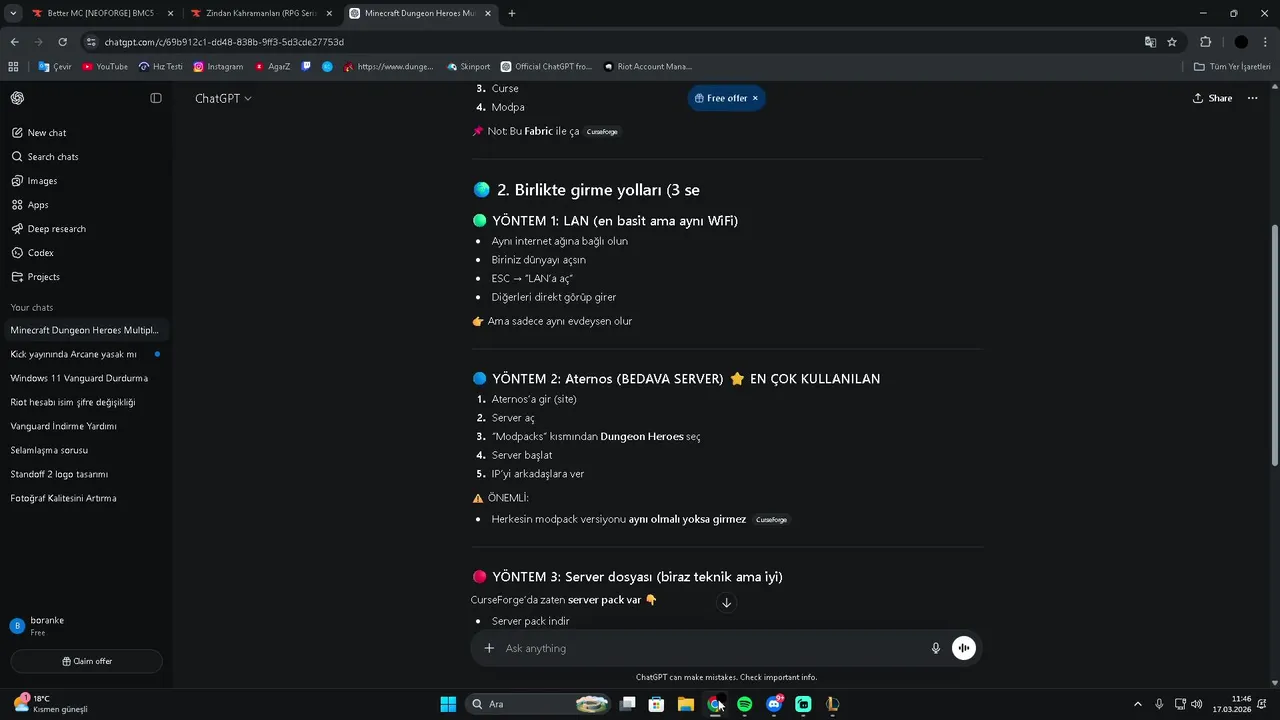The height and width of the screenshot is (720, 1280).
Task: Click the CurseForge chip after 'yoksa girmez'
Action: pyautogui.click(x=771, y=520)
